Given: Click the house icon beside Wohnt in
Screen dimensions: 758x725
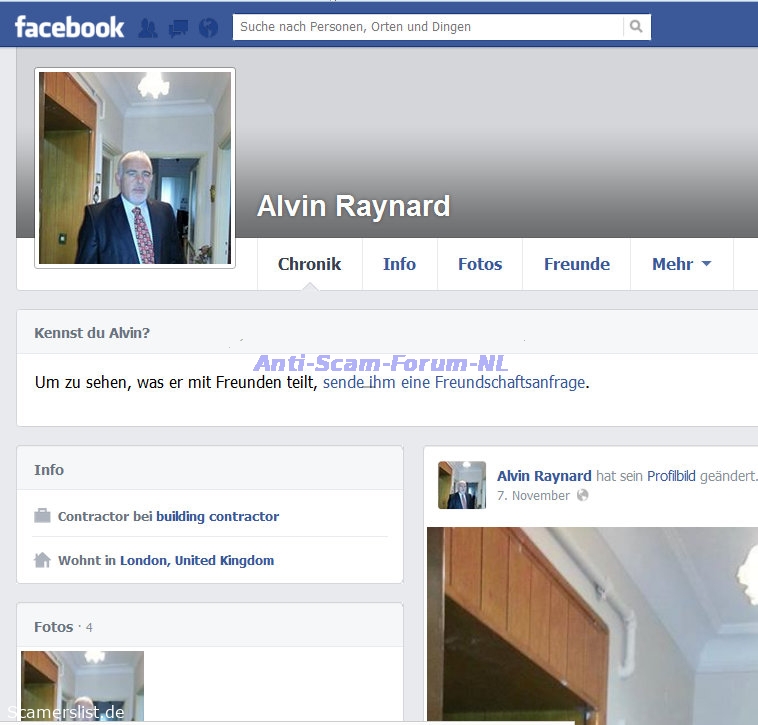Looking at the screenshot, I should point(42,560).
